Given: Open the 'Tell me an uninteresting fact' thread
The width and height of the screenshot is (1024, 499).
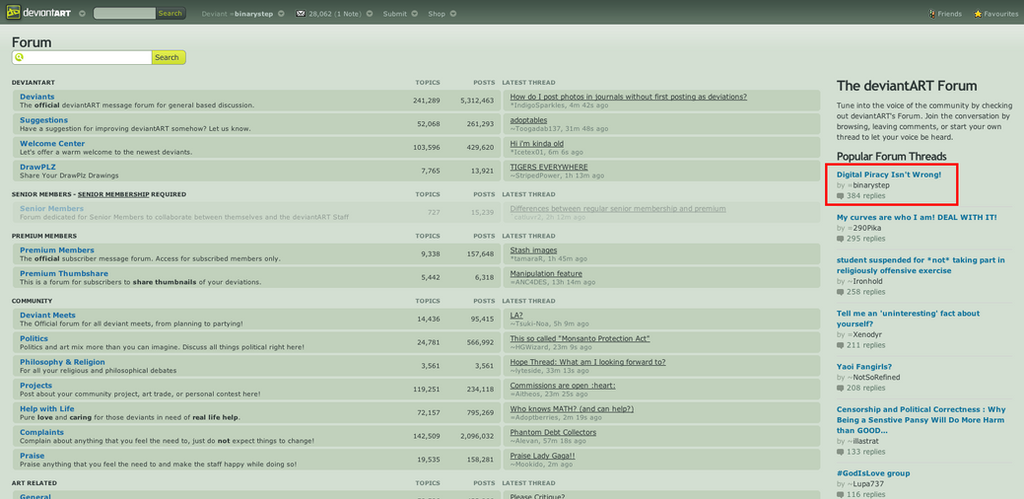Looking at the screenshot, I should click(x=908, y=318).
